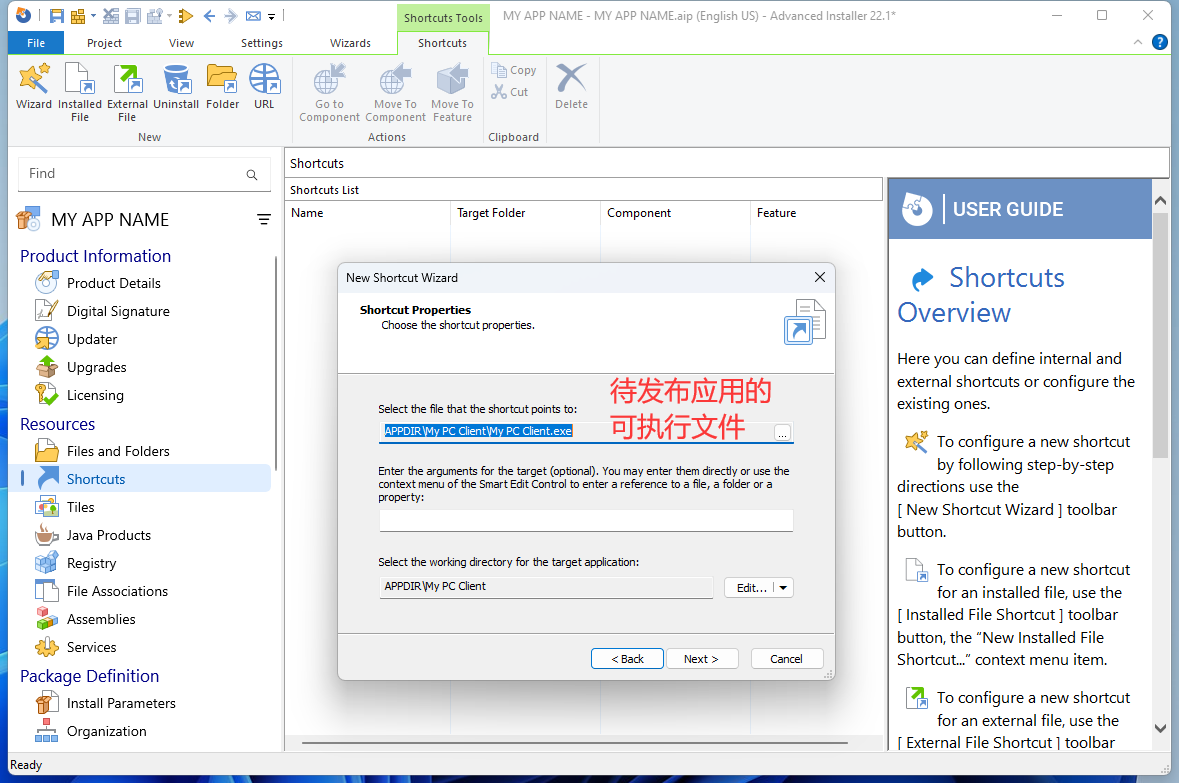Click the blue Back arrow in title toolbar
This screenshot has height=783, width=1179.
click(x=209, y=16)
